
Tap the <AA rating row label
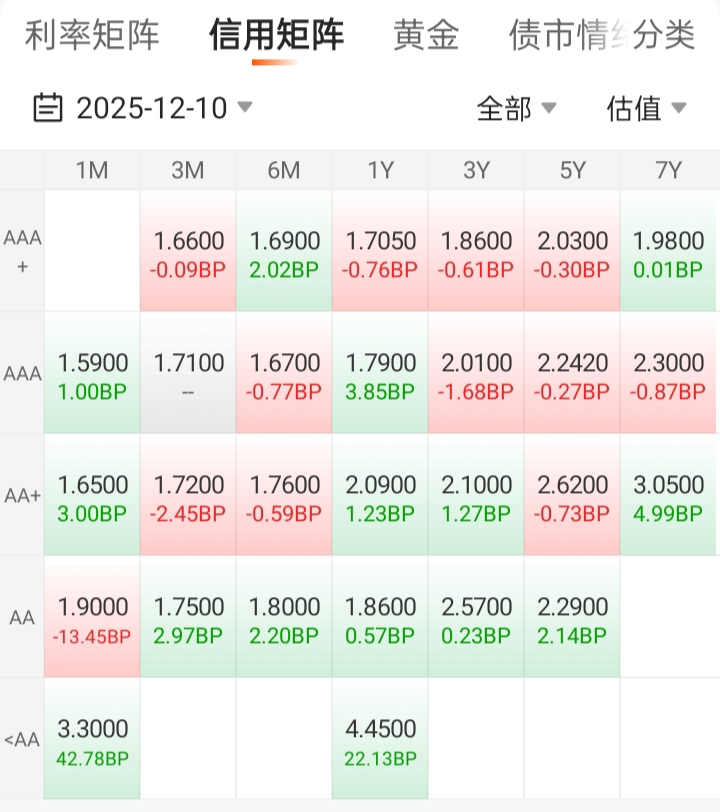pyautogui.click(x=22, y=739)
